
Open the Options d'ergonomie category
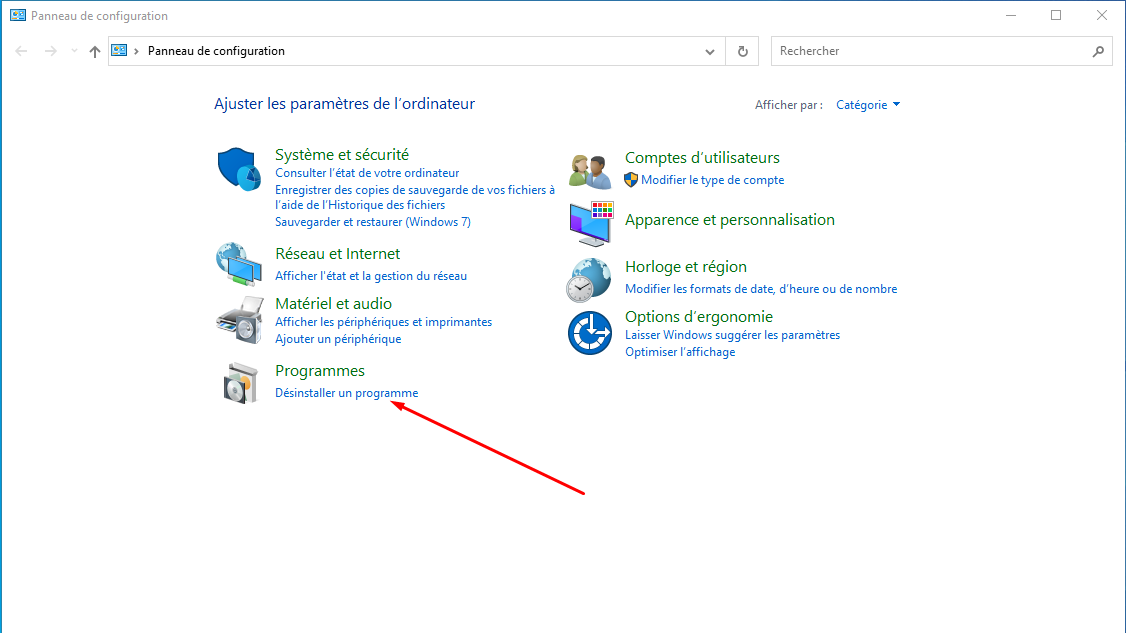[x=699, y=317]
